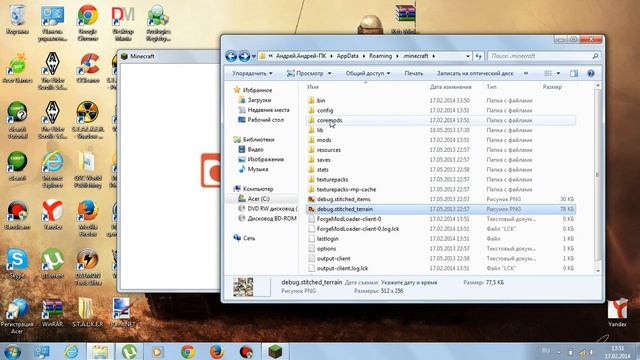Expand the chevron after AppData in address bar
The height and width of the screenshot is (360, 640).
pos(364,56)
